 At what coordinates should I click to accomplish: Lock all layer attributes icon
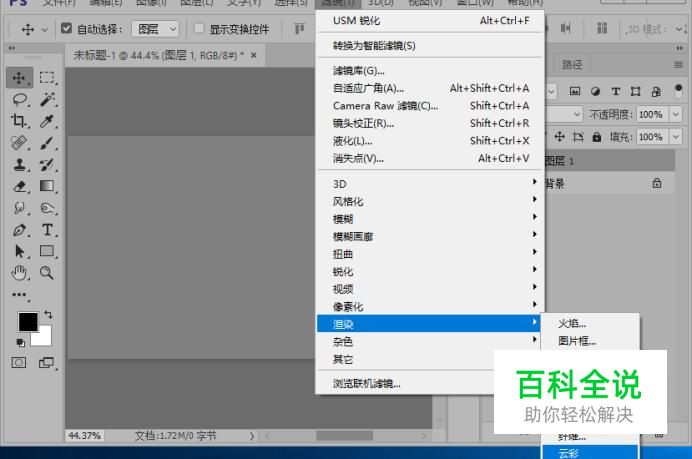597,137
